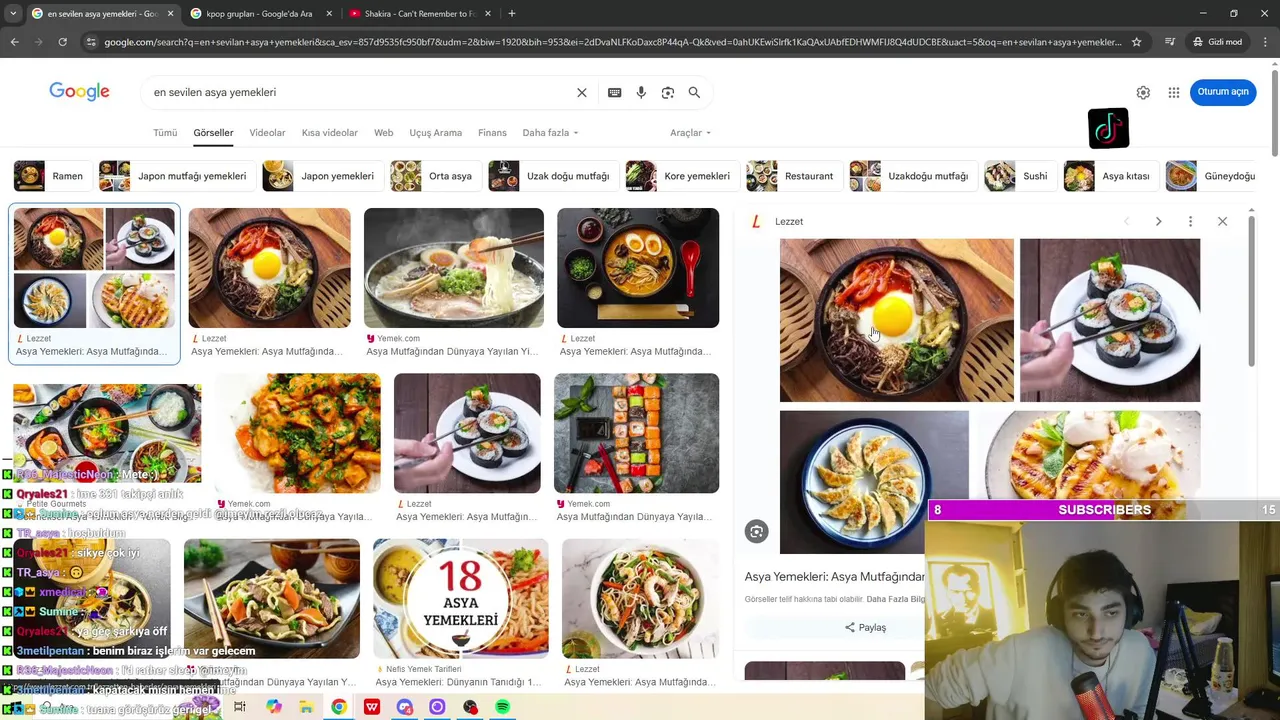Open 18 Asya Yemekleri thumbnail
The image size is (1280, 720).
[461, 599]
